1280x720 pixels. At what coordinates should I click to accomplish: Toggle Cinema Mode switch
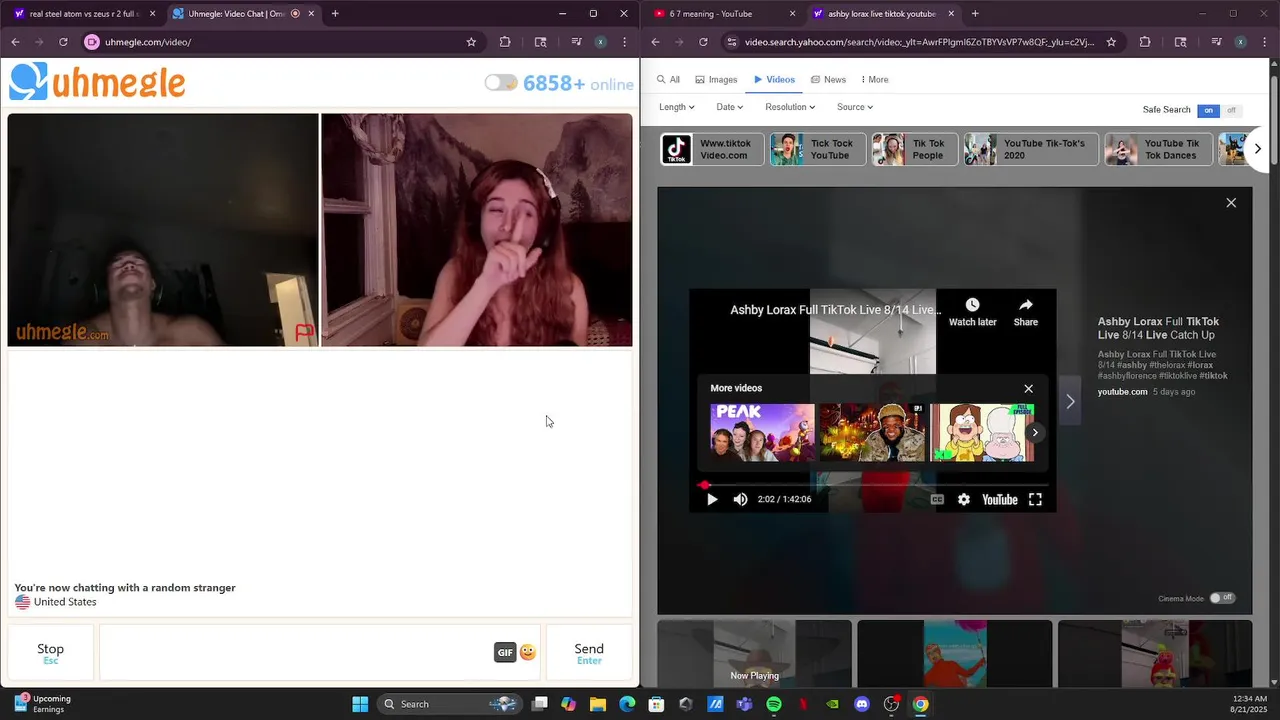tap(1222, 598)
